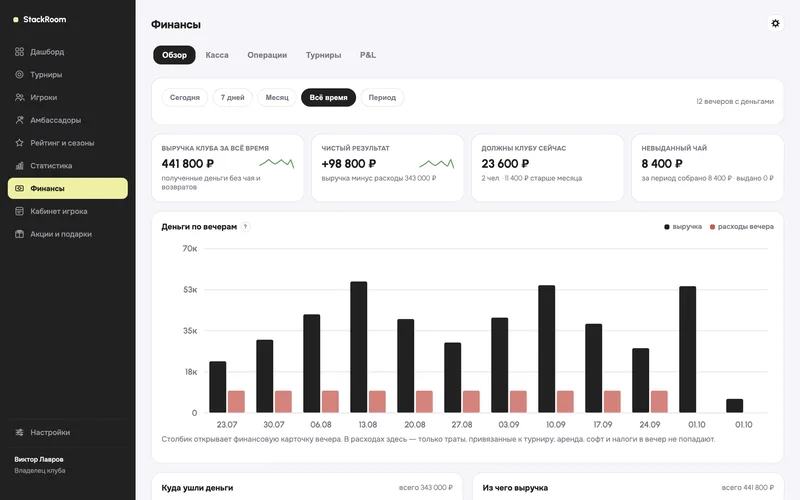Click the short last bar labeled 01.10
The height and width of the screenshot is (500, 800).
[x=735, y=406]
